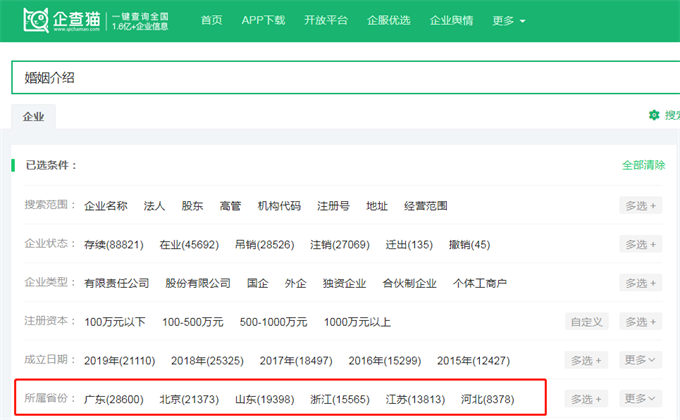Screen dimensions: 680x420
Task: Click the search field containing 婚姻介绍
Action: point(340,78)
